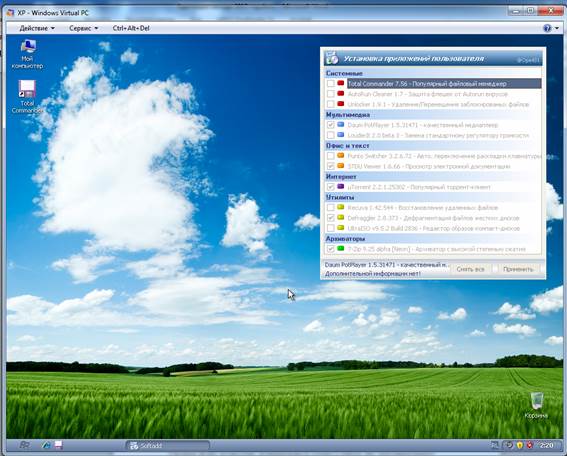Click the orange icon beside Punto Switcher

[340, 156]
